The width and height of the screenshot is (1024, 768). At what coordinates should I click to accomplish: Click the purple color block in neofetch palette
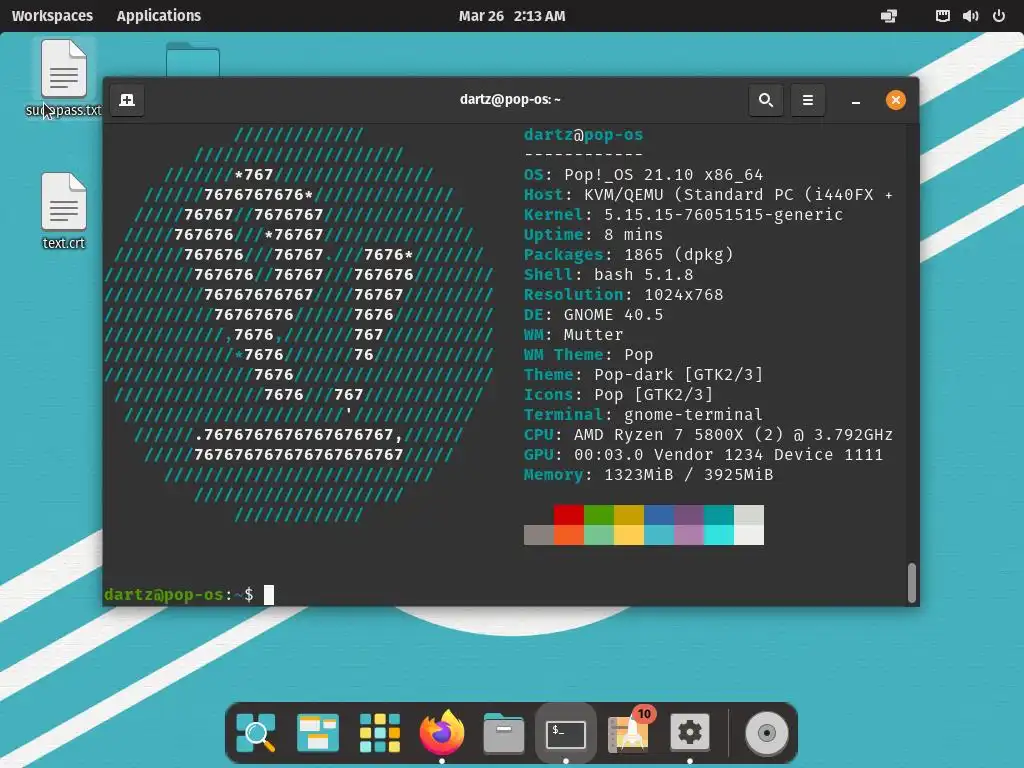click(689, 515)
